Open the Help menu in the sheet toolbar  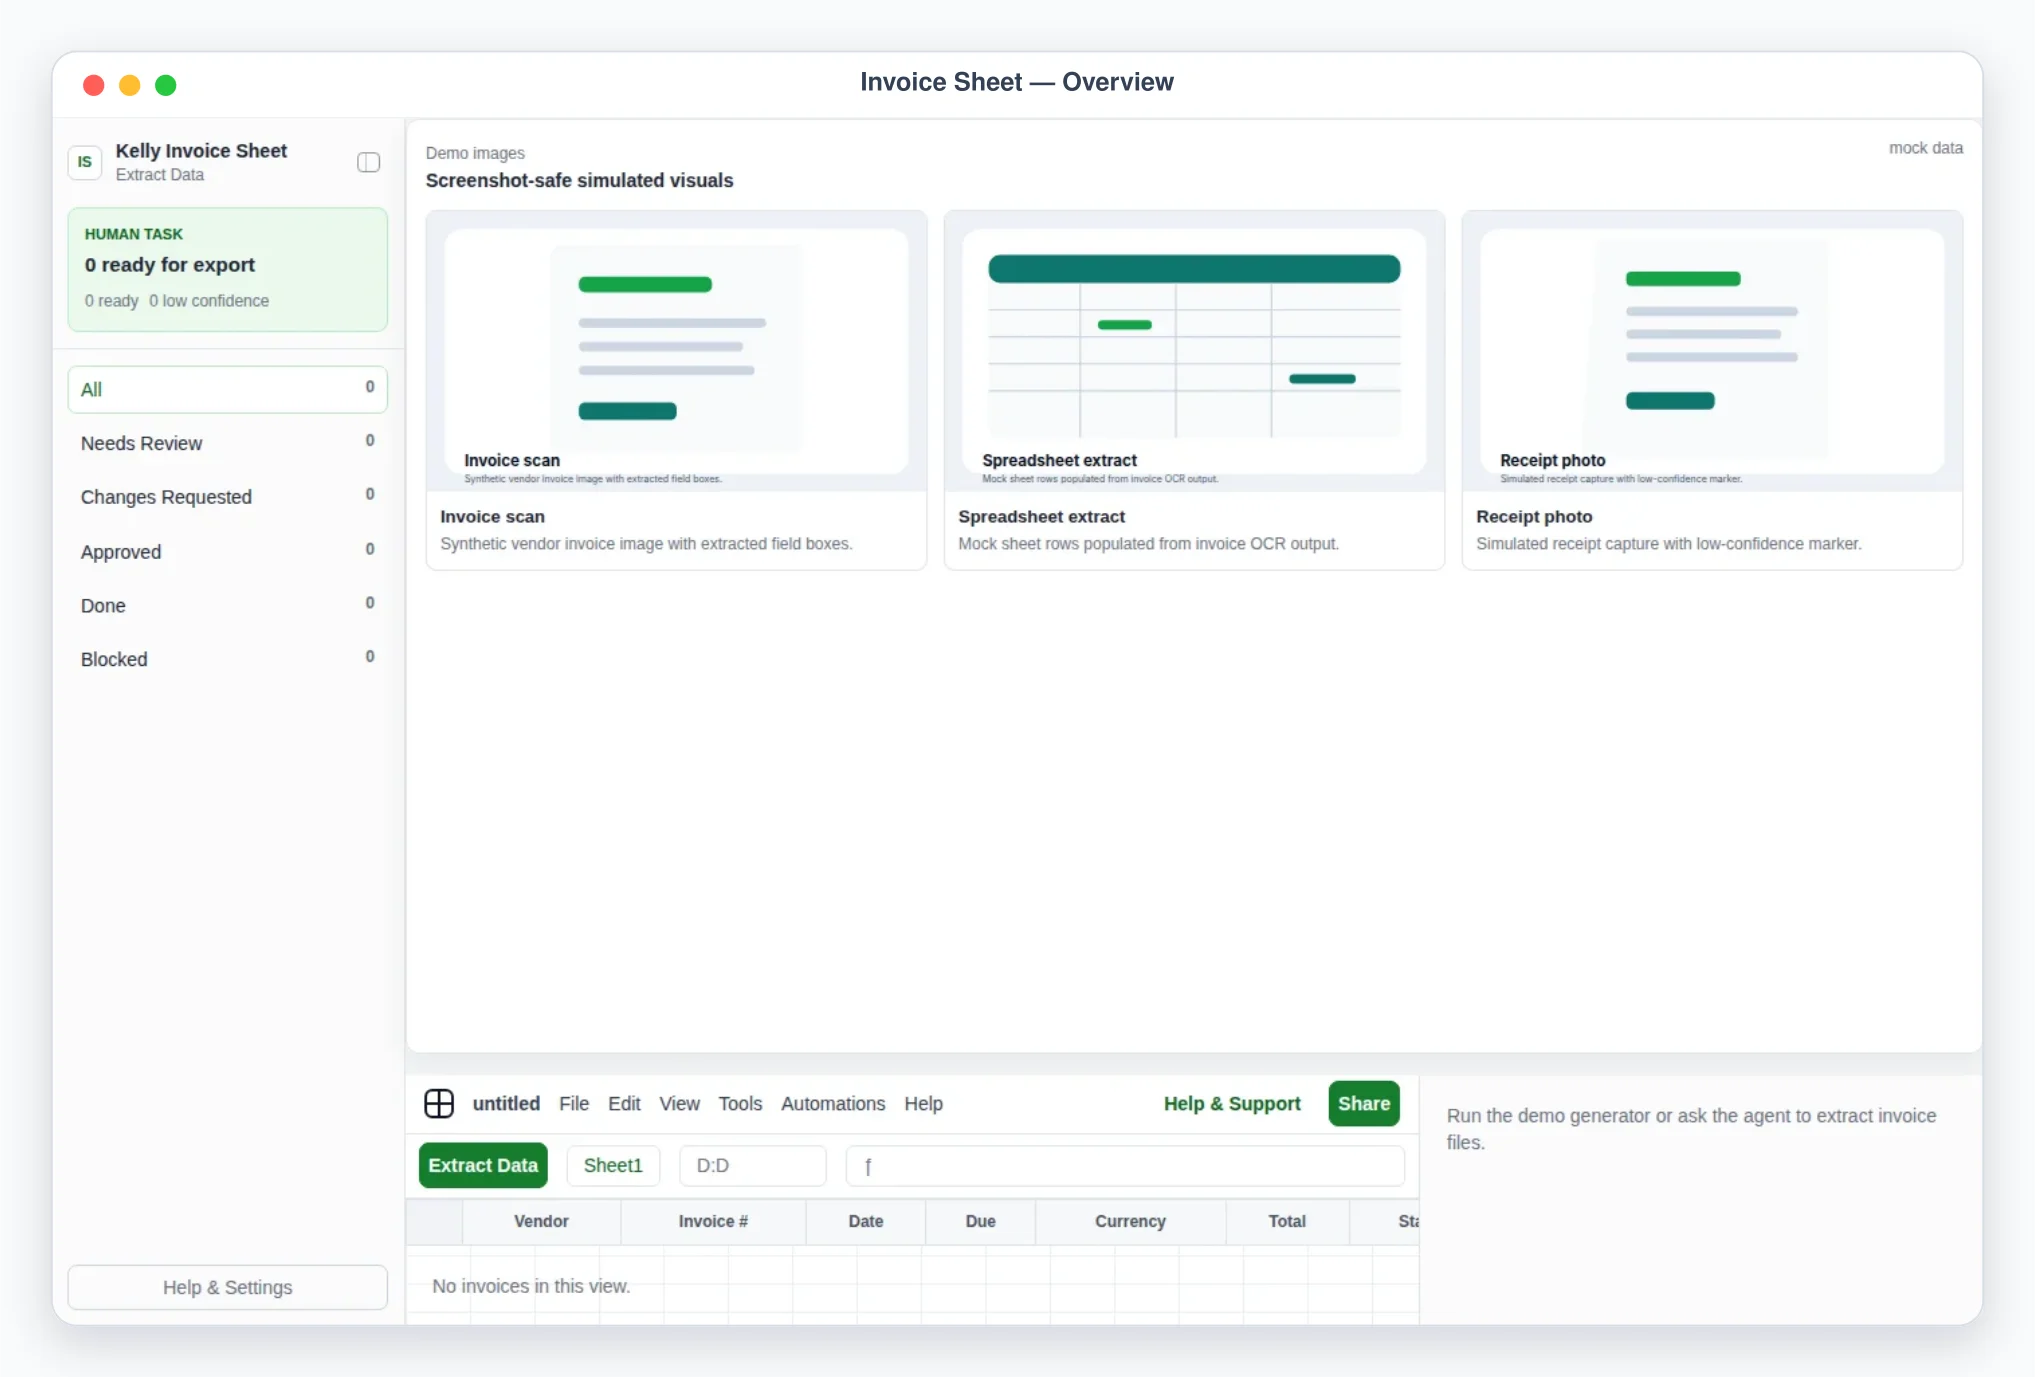(x=923, y=1103)
